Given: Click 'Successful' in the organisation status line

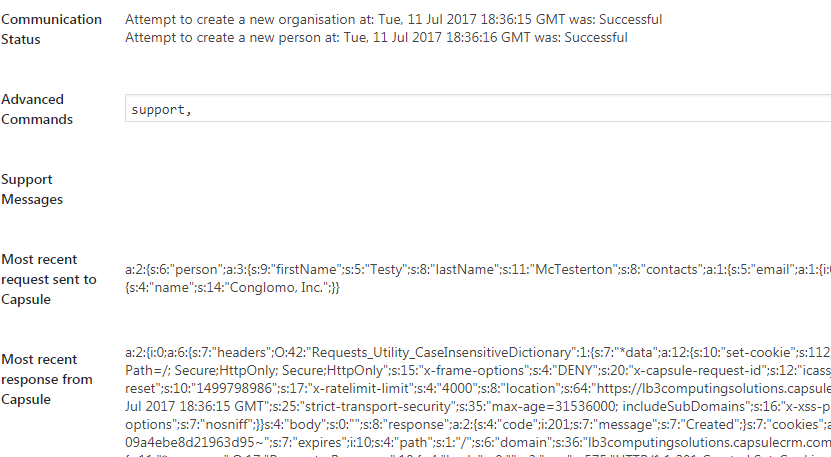Looking at the screenshot, I should (x=629, y=20).
